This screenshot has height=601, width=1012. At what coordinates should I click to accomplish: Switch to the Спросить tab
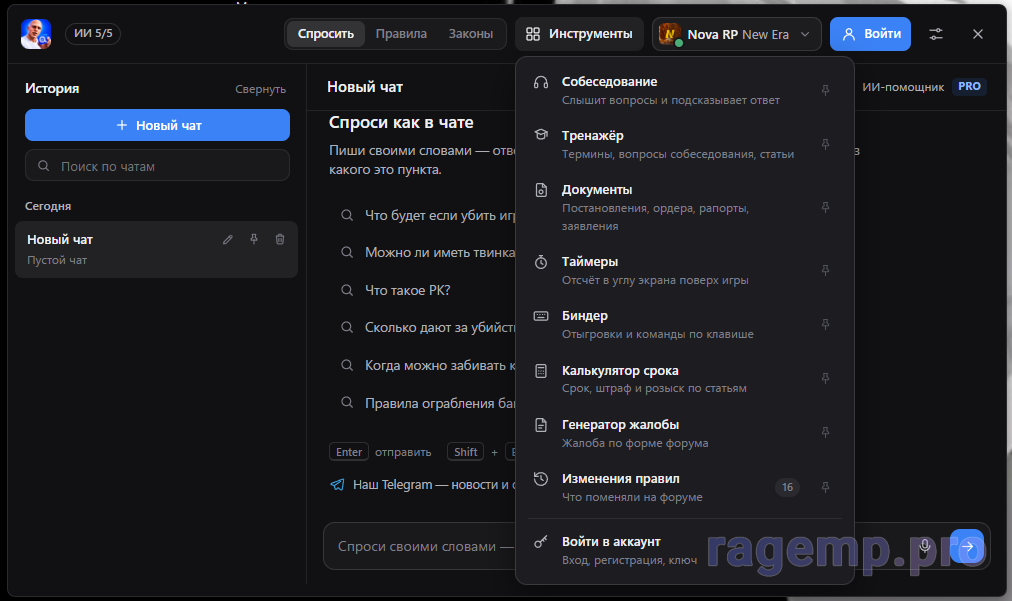326,34
